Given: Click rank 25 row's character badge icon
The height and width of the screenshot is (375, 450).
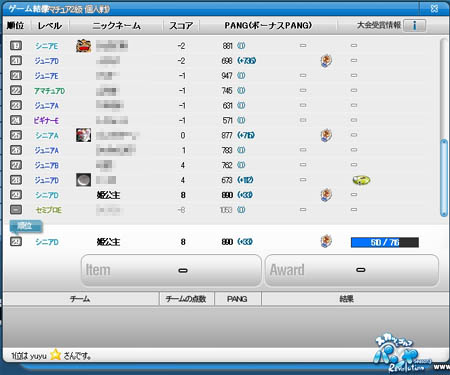Looking at the screenshot, I should point(326,135).
